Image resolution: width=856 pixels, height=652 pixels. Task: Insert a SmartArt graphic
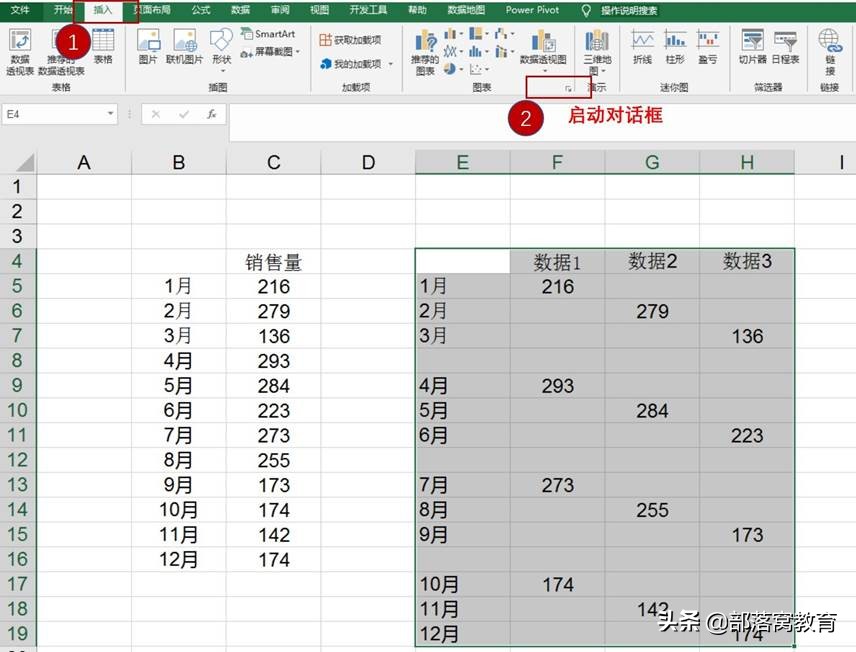(268, 34)
